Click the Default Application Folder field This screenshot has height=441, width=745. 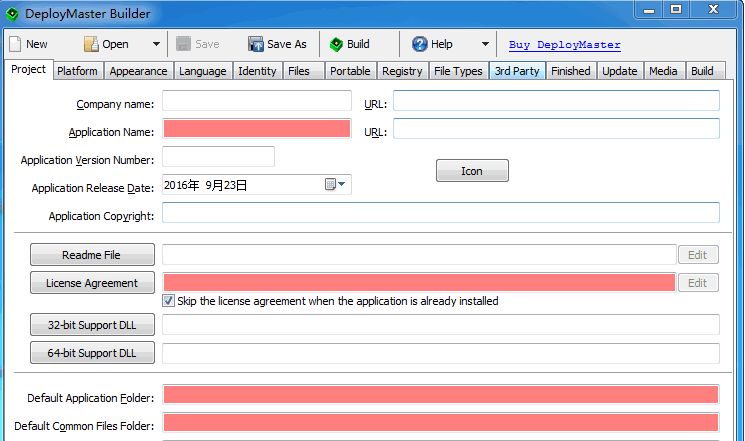(x=441, y=394)
